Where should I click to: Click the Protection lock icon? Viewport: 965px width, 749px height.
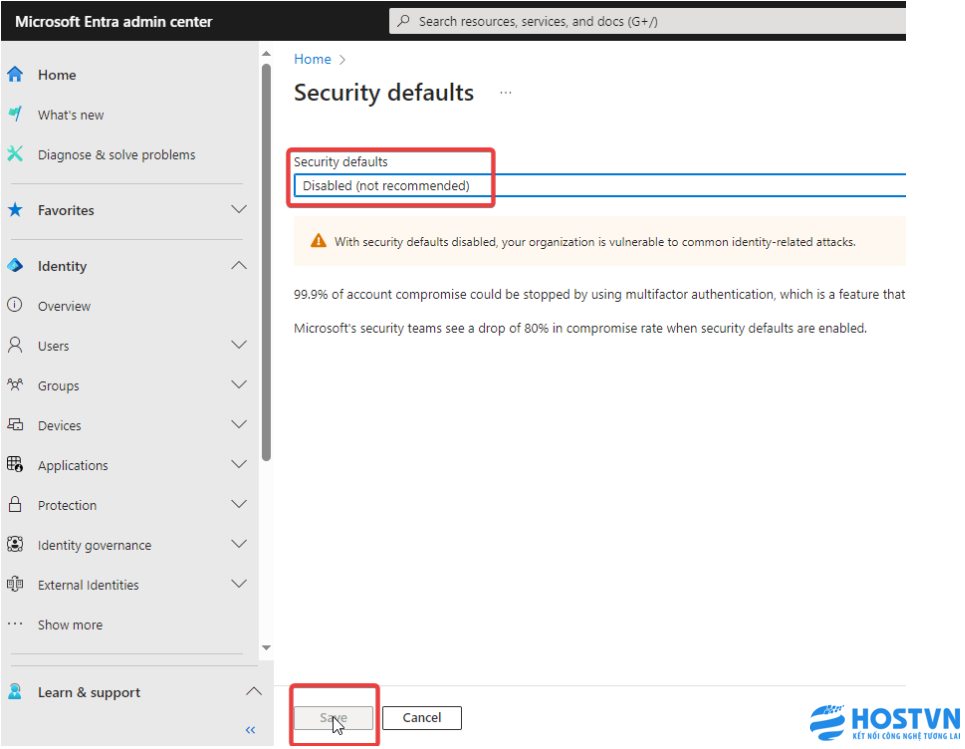pyautogui.click(x=15, y=505)
